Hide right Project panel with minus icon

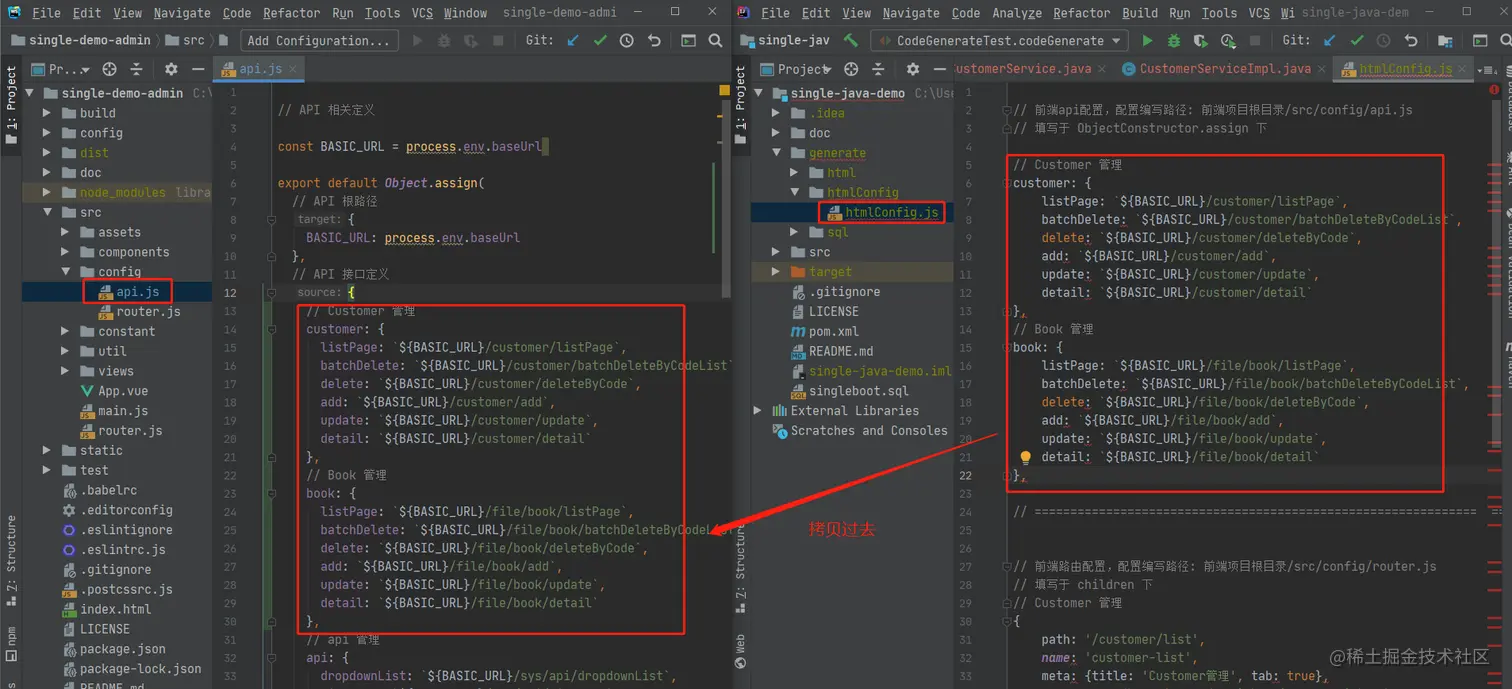pyautogui.click(x=939, y=69)
